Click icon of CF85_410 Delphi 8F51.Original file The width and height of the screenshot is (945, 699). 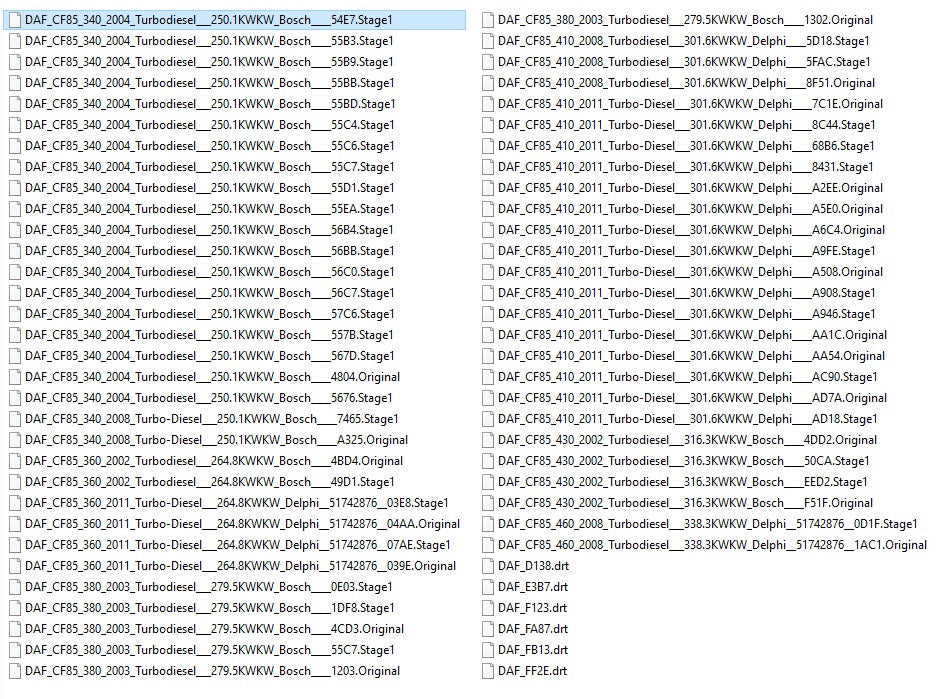pyautogui.click(x=488, y=83)
